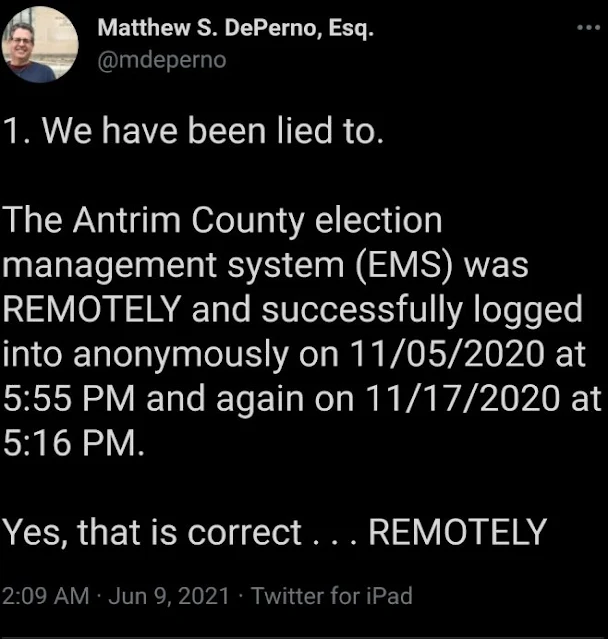
Task: Select the time '5:16 PM.' in the tweet
Action: point(74,443)
